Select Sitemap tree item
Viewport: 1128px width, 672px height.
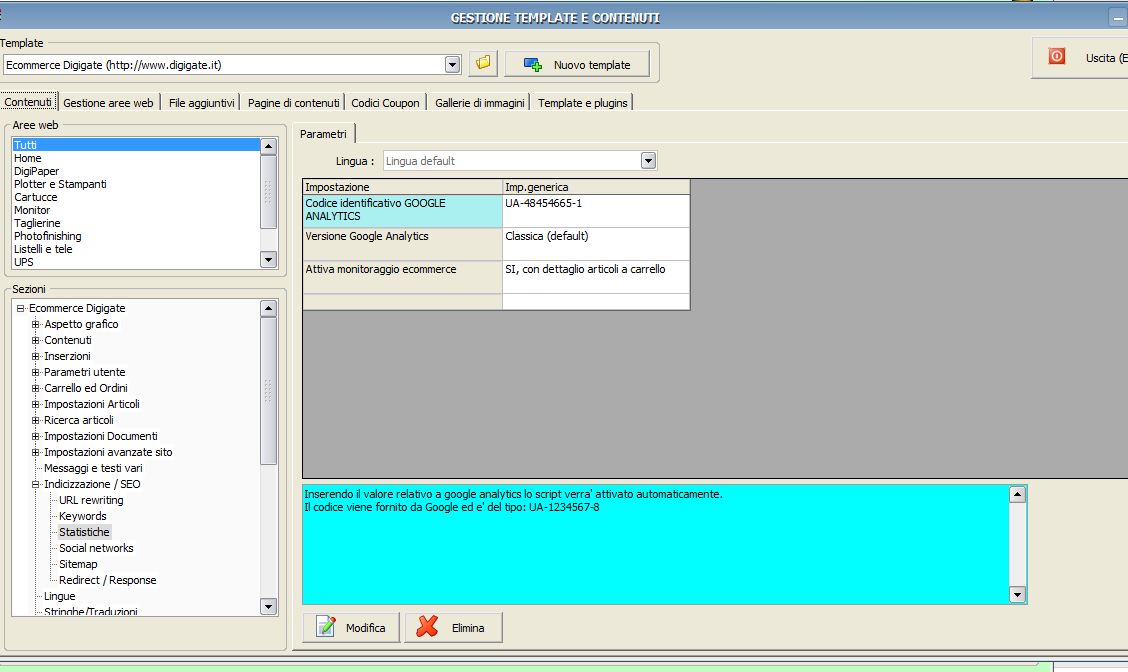tap(78, 564)
